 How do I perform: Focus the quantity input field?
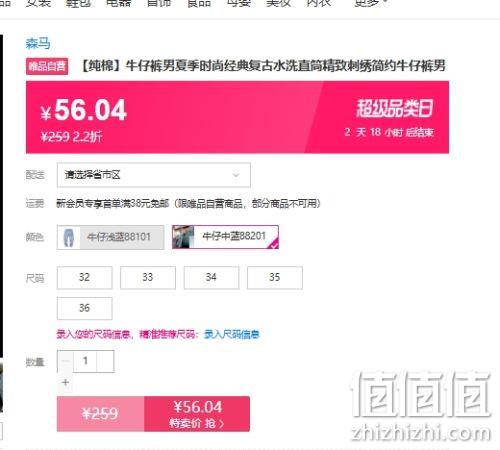pyautogui.click(x=85, y=361)
